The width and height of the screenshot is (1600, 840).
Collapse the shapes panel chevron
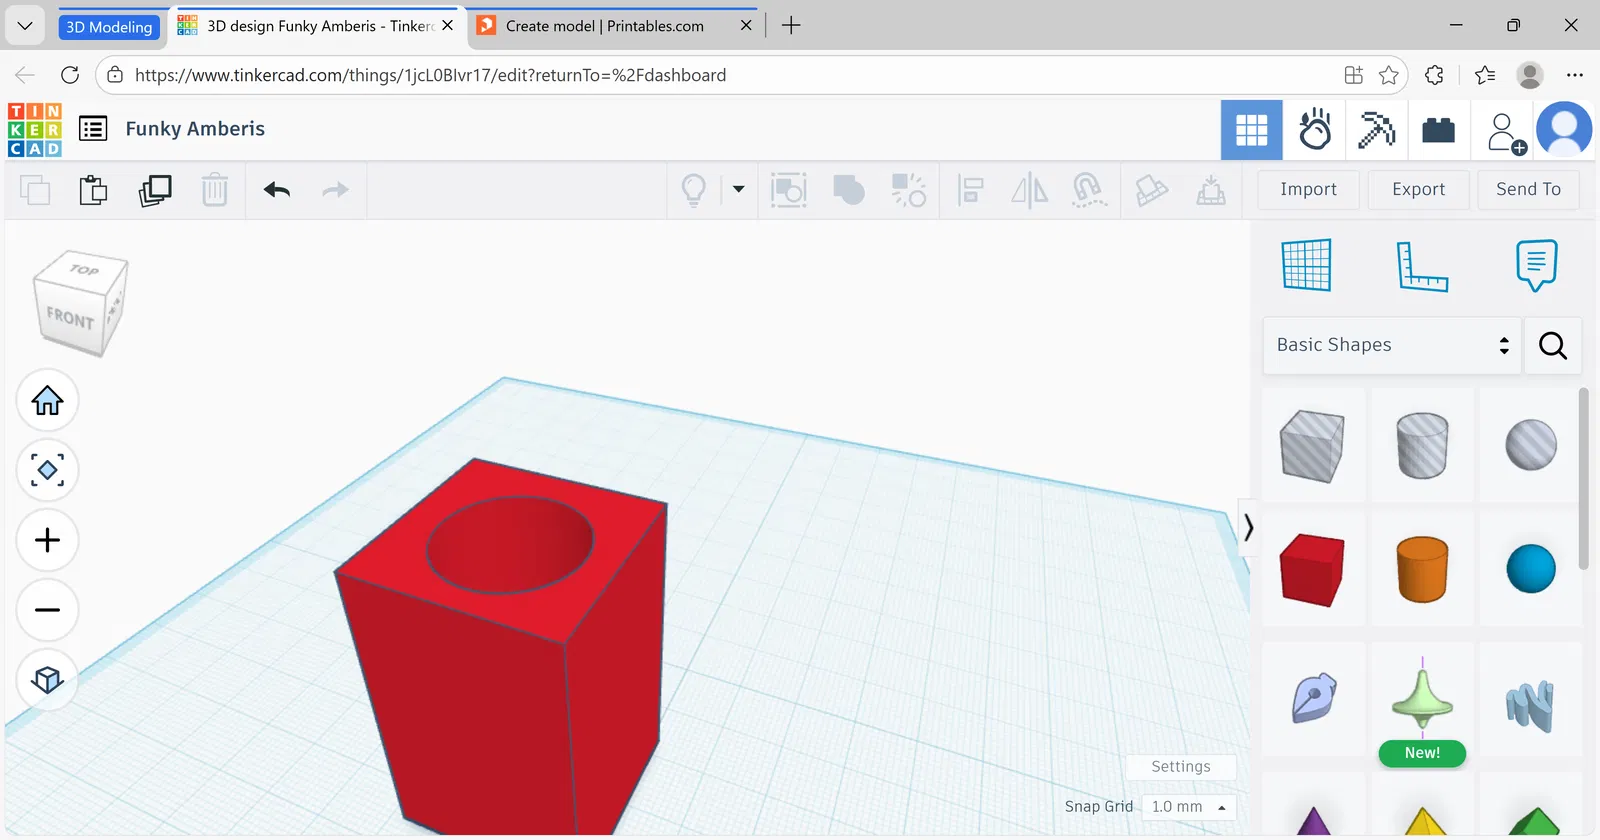pyautogui.click(x=1247, y=527)
